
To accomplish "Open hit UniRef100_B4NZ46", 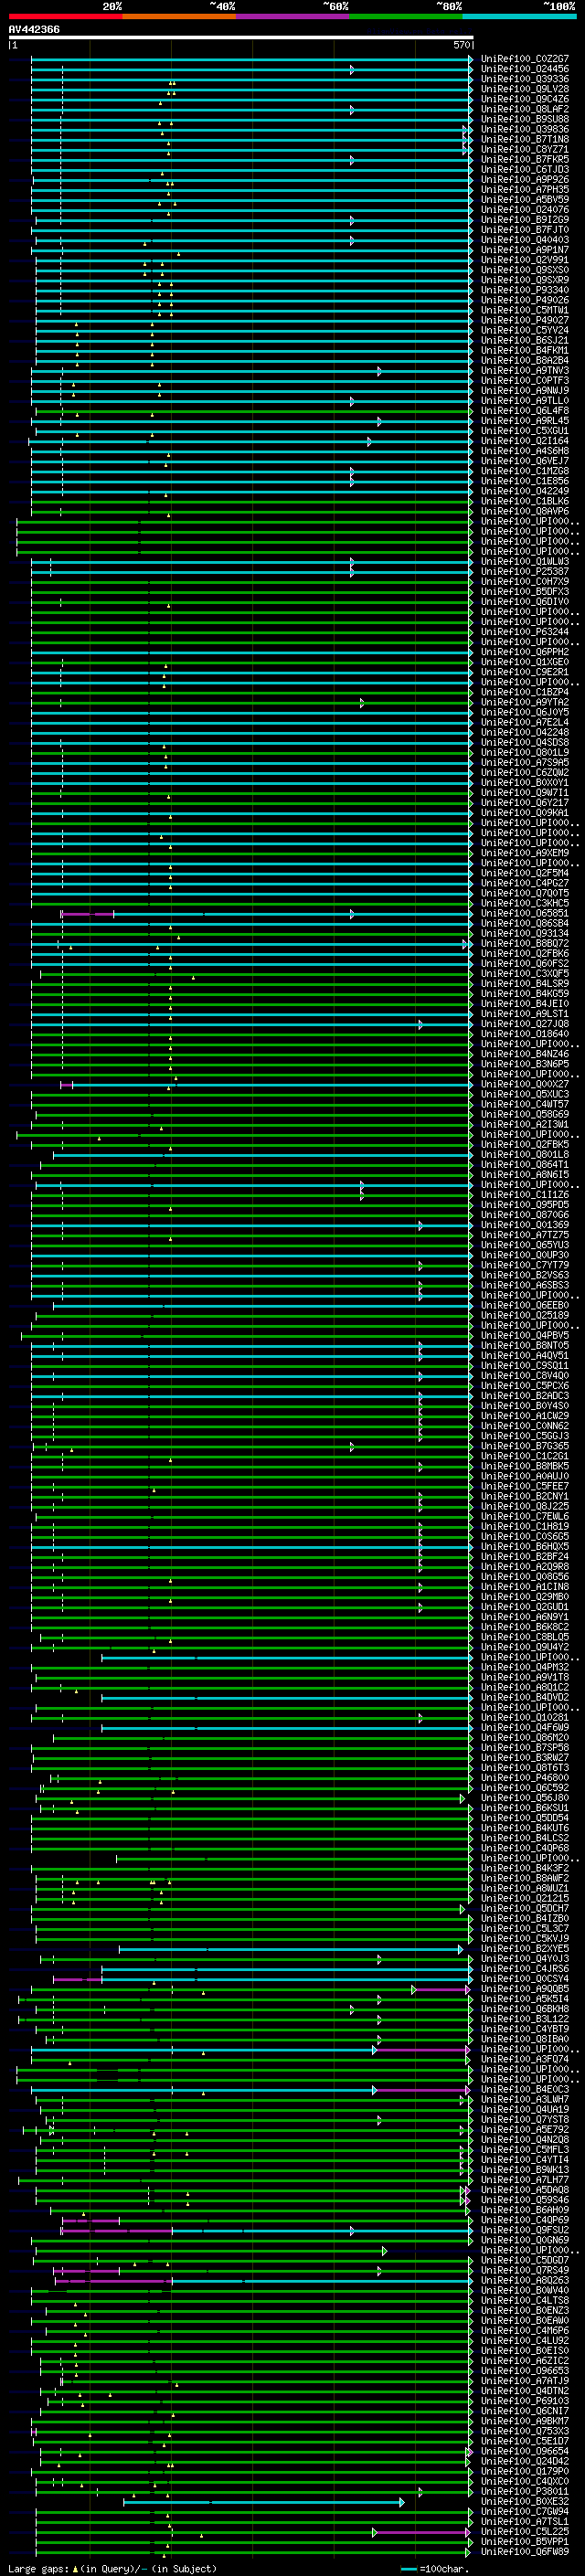I will (x=525, y=1054).
